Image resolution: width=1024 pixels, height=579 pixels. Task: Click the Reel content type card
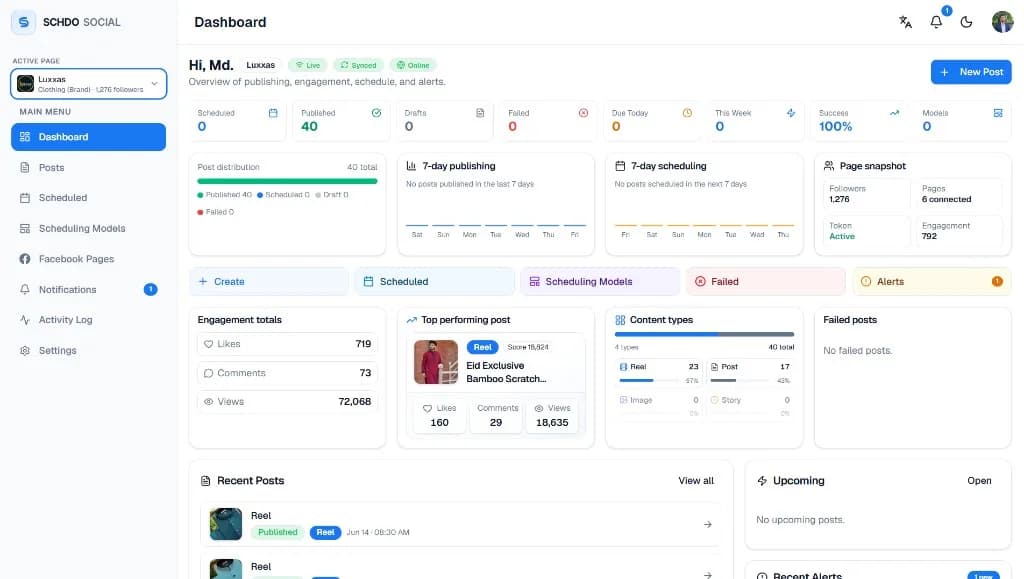pyautogui.click(x=658, y=373)
